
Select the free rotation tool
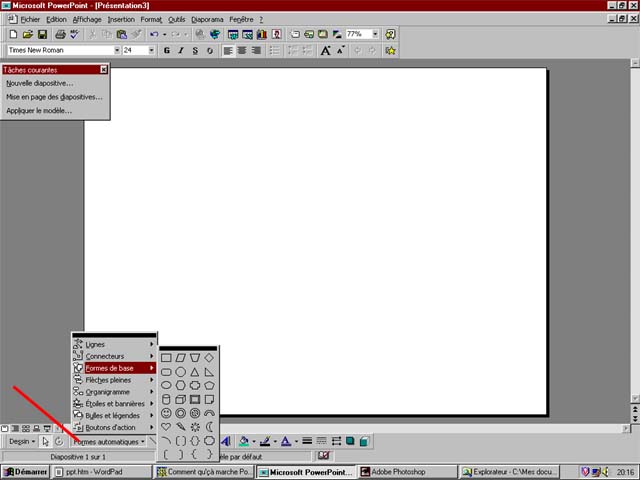(60, 441)
